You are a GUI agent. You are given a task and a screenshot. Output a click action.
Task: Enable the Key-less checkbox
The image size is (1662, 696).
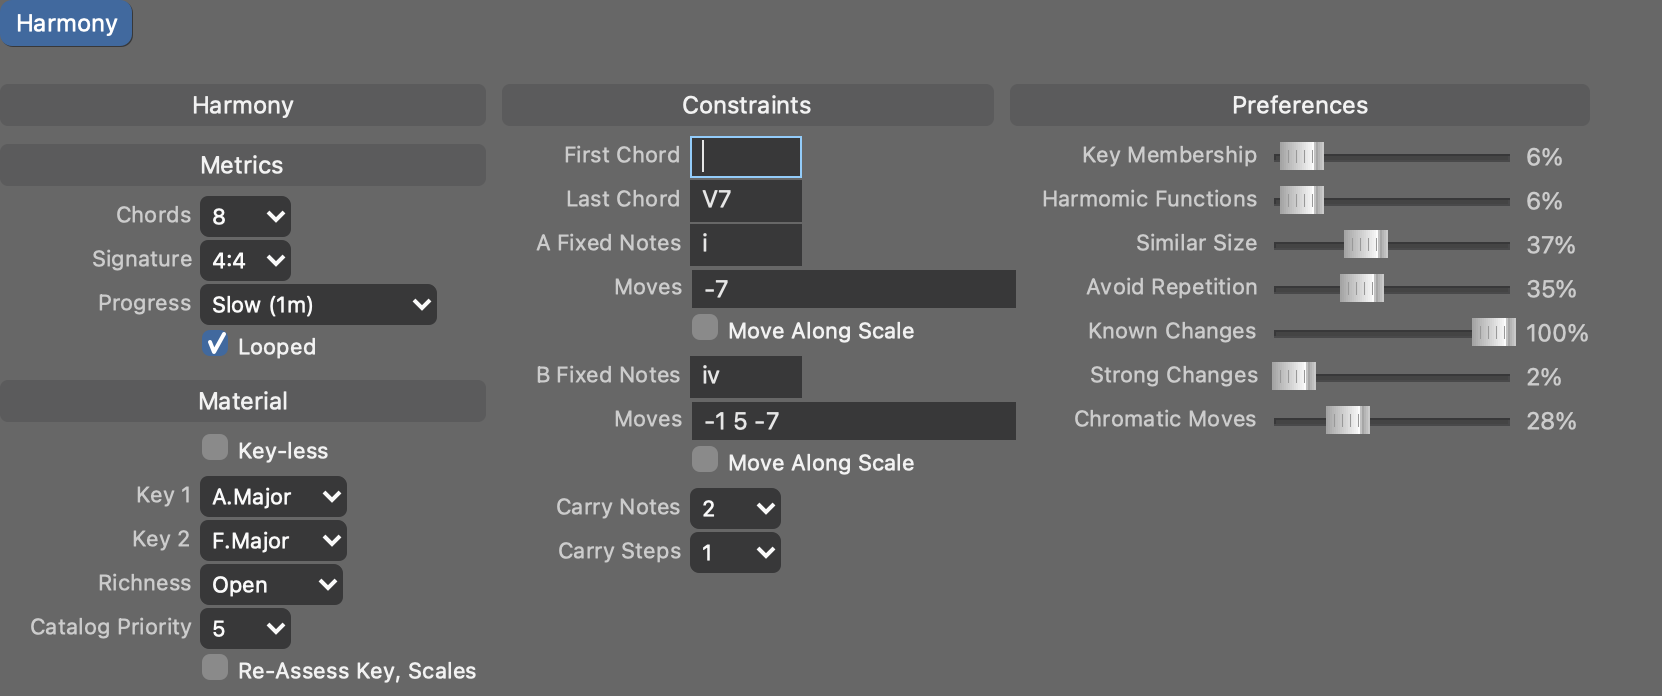[215, 448]
